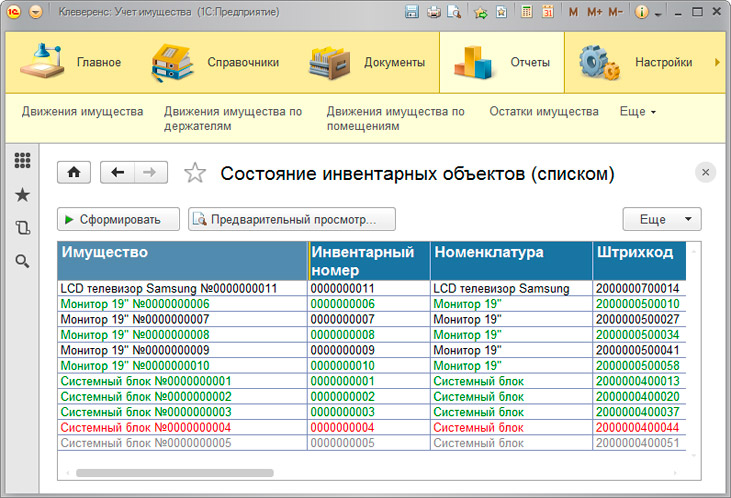The image size is (731, 498).
Task: Click the Инвентарный номер column header
Action: (x=369, y=261)
